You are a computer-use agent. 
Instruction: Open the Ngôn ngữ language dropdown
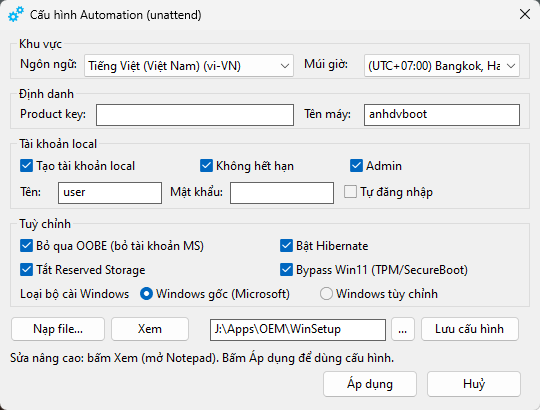tap(189, 65)
